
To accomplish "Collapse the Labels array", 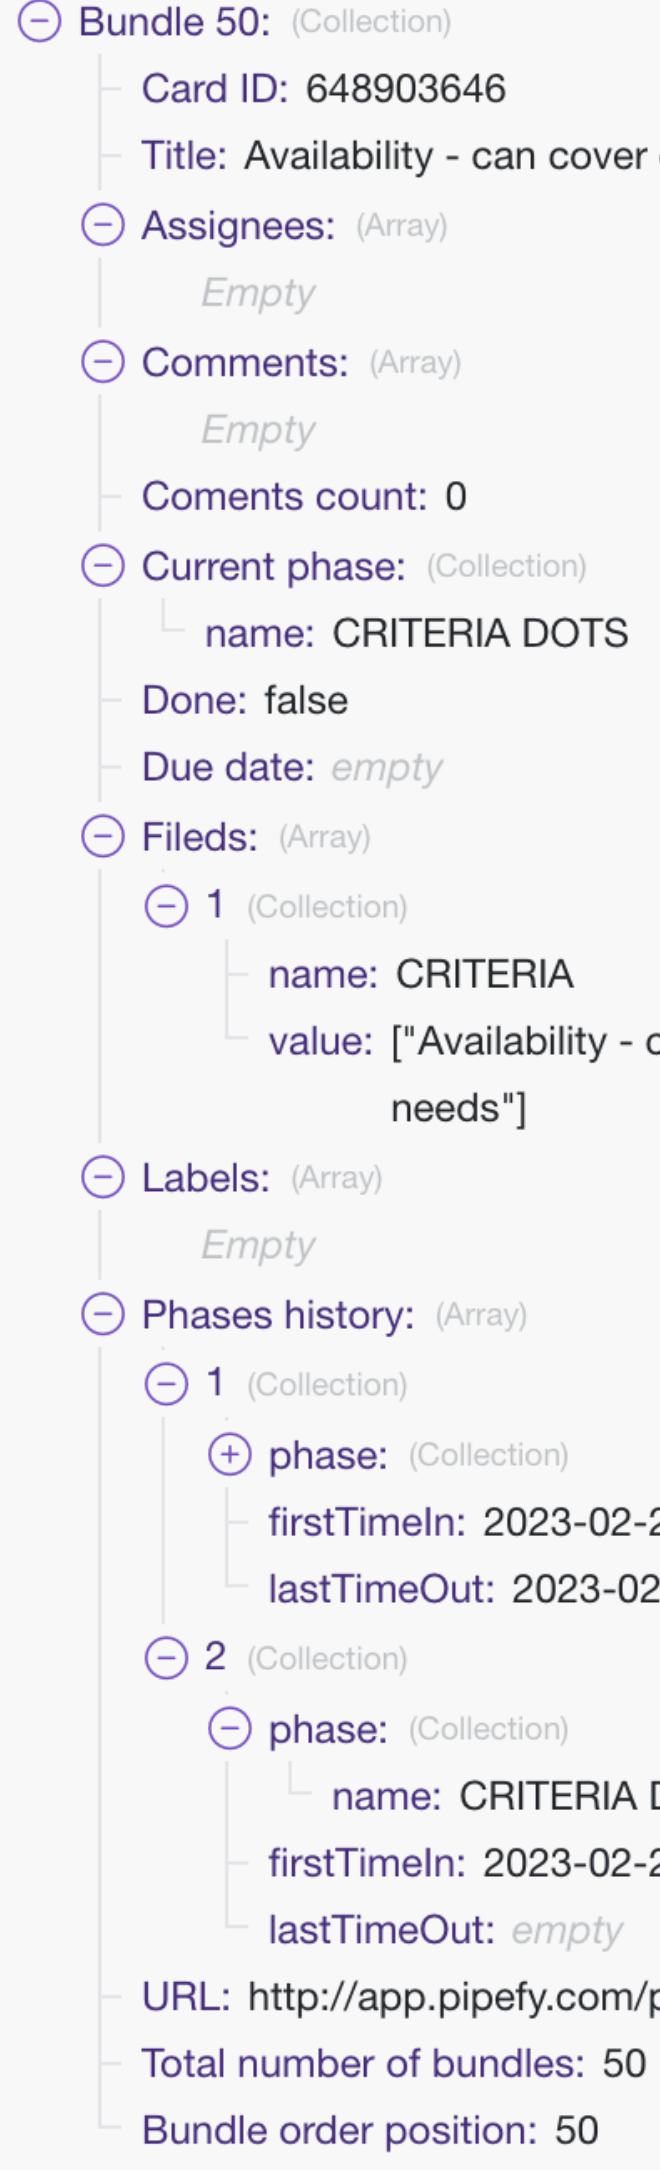I will (x=103, y=1177).
